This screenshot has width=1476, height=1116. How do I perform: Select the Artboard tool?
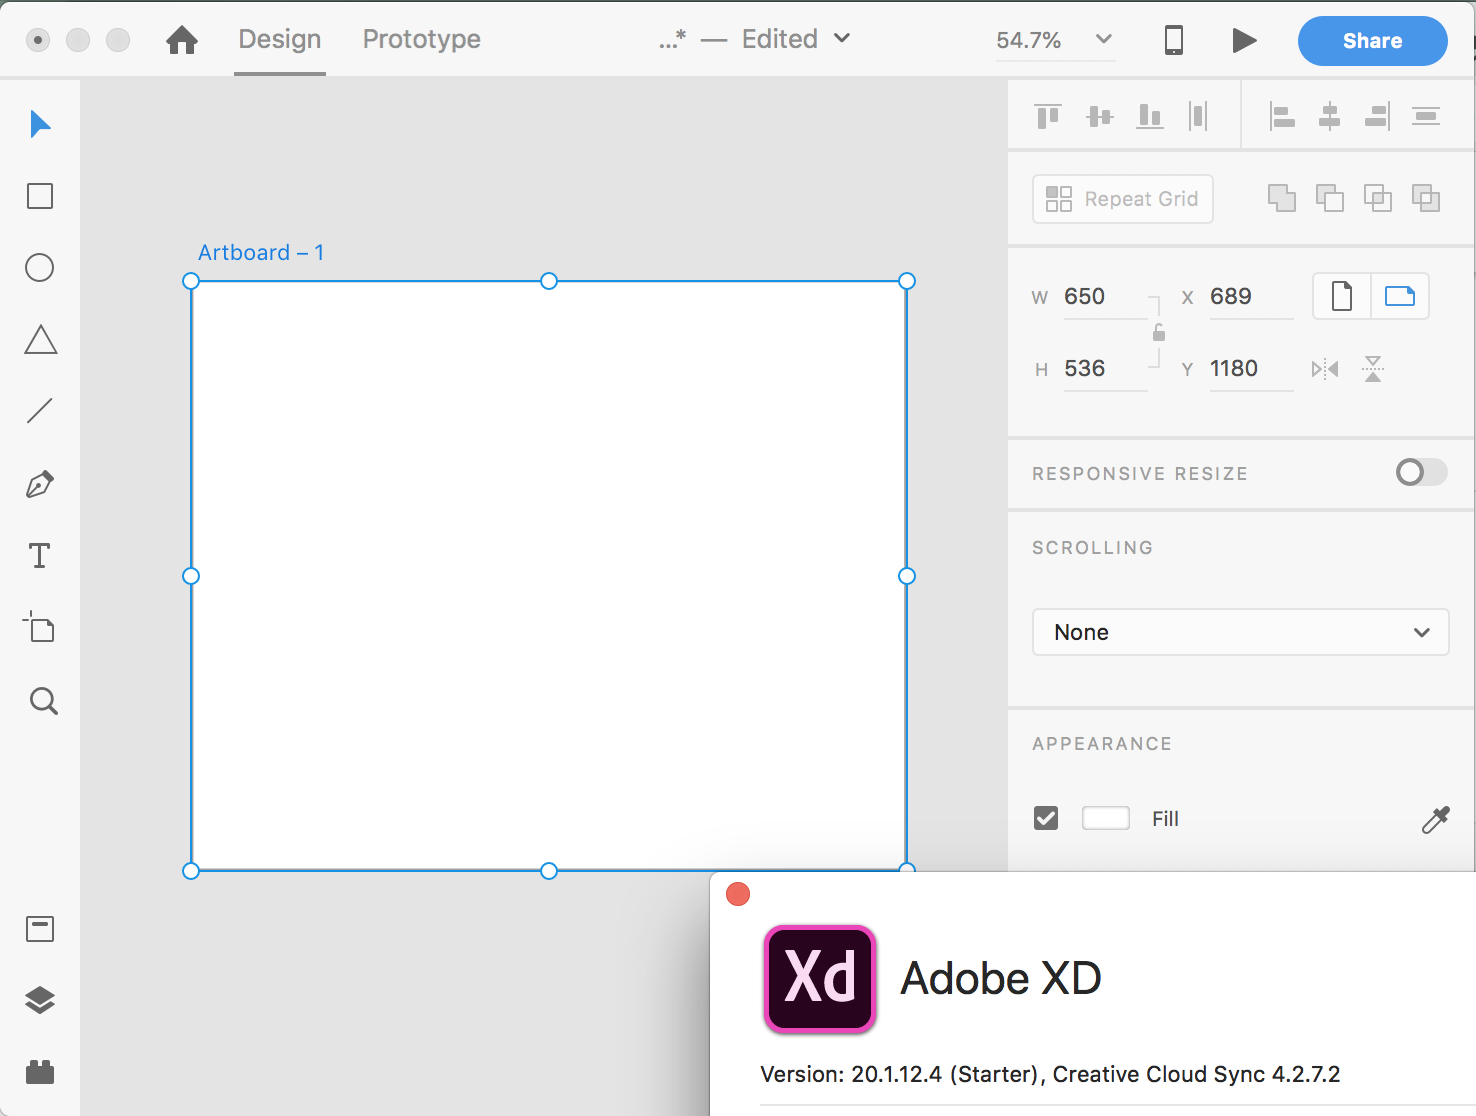[40, 627]
